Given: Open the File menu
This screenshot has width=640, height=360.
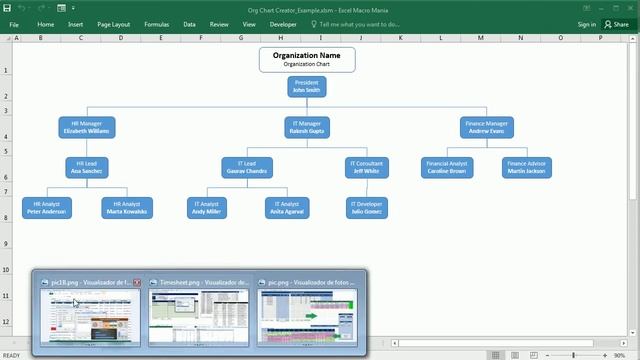Looking at the screenshot, I should click(x=14, y=24).
